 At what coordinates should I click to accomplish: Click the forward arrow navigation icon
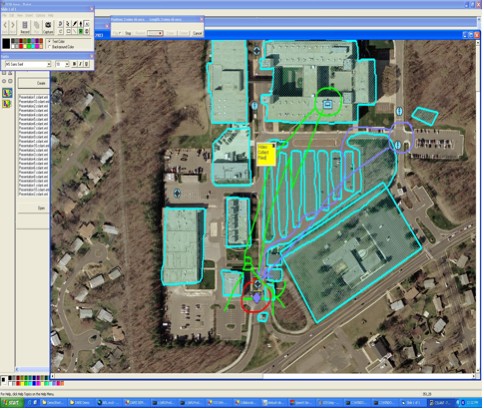[x=13, y=25]
